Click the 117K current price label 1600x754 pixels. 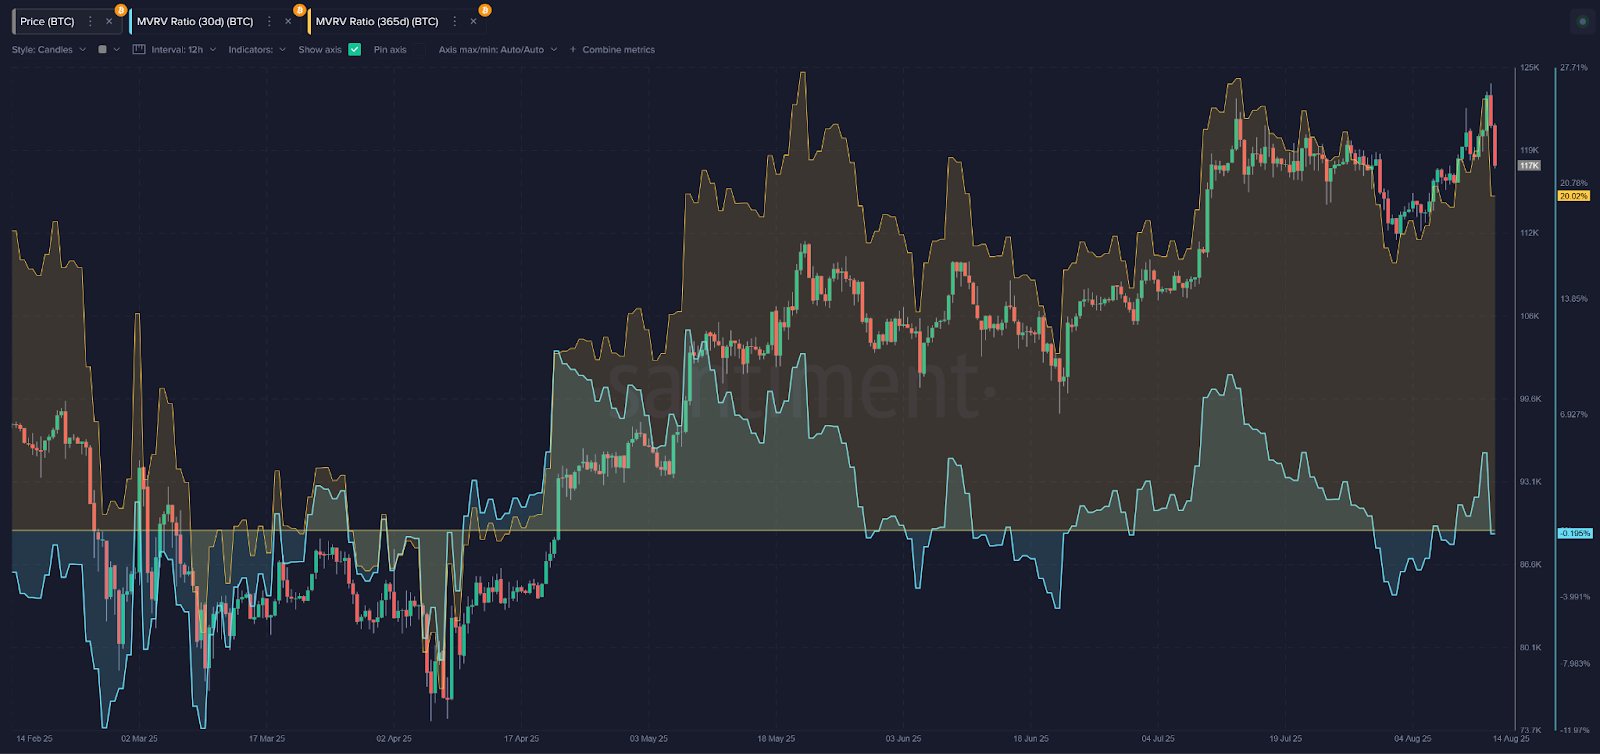tap(1529, 165)
